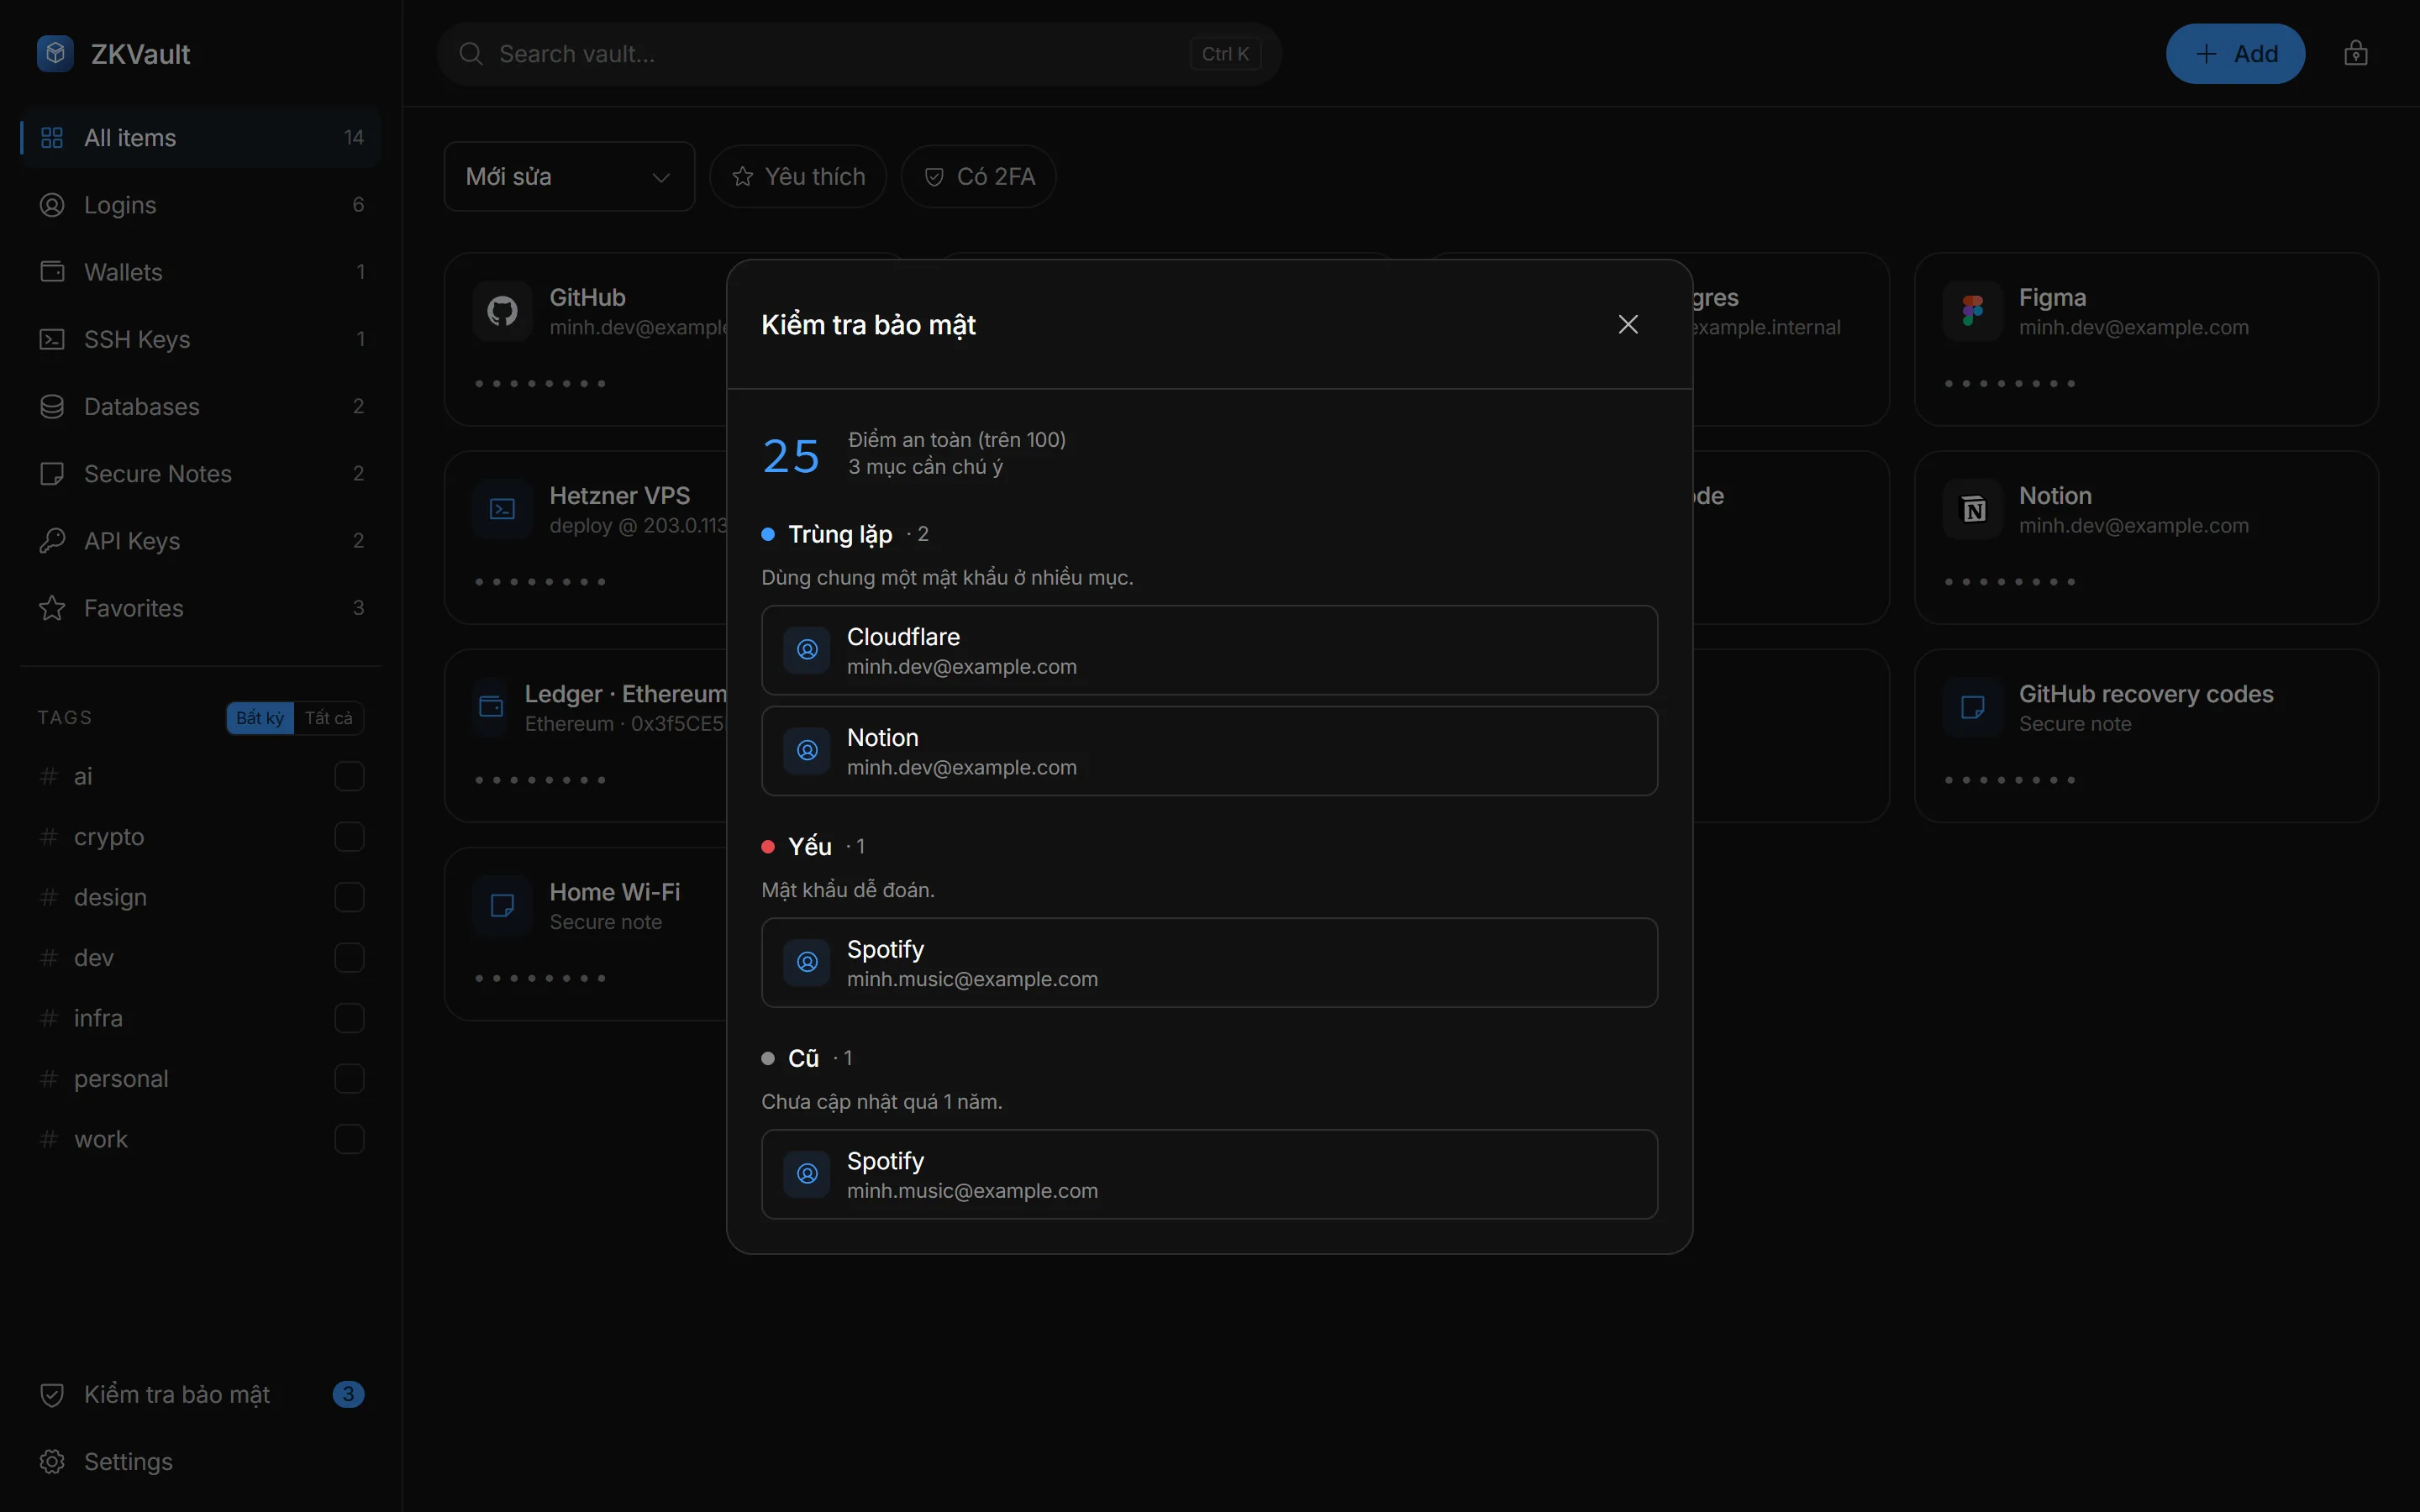Click the Cũ section heading

click(x=803, y=1058)
